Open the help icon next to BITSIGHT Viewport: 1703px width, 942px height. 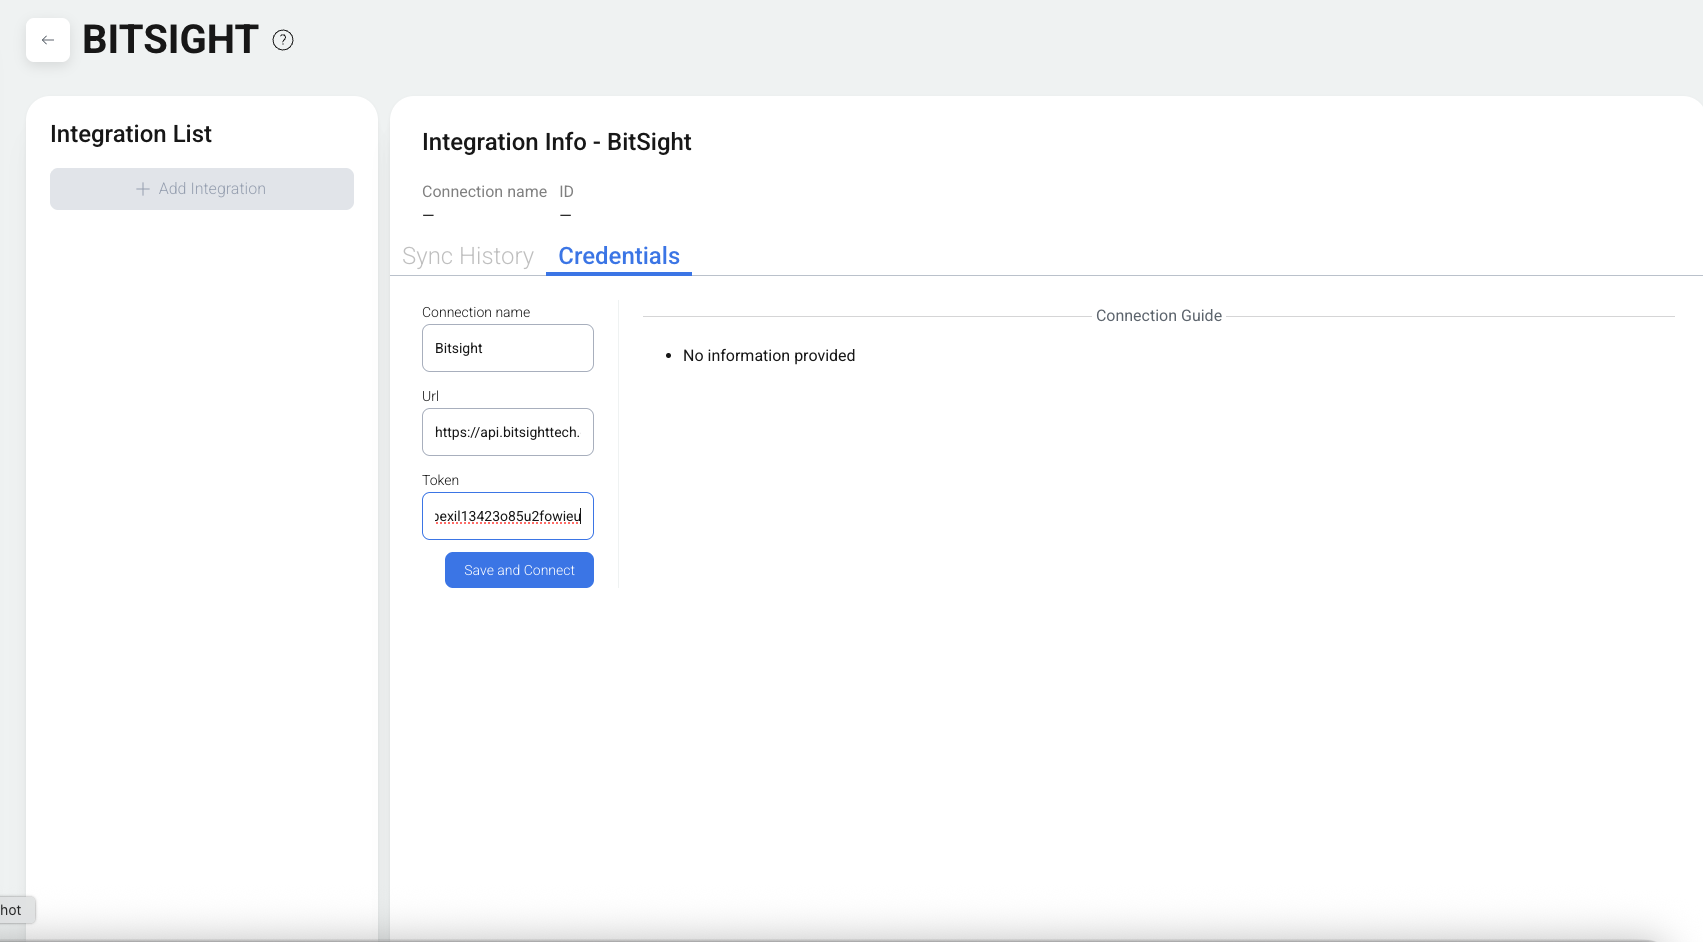point(283,40)
